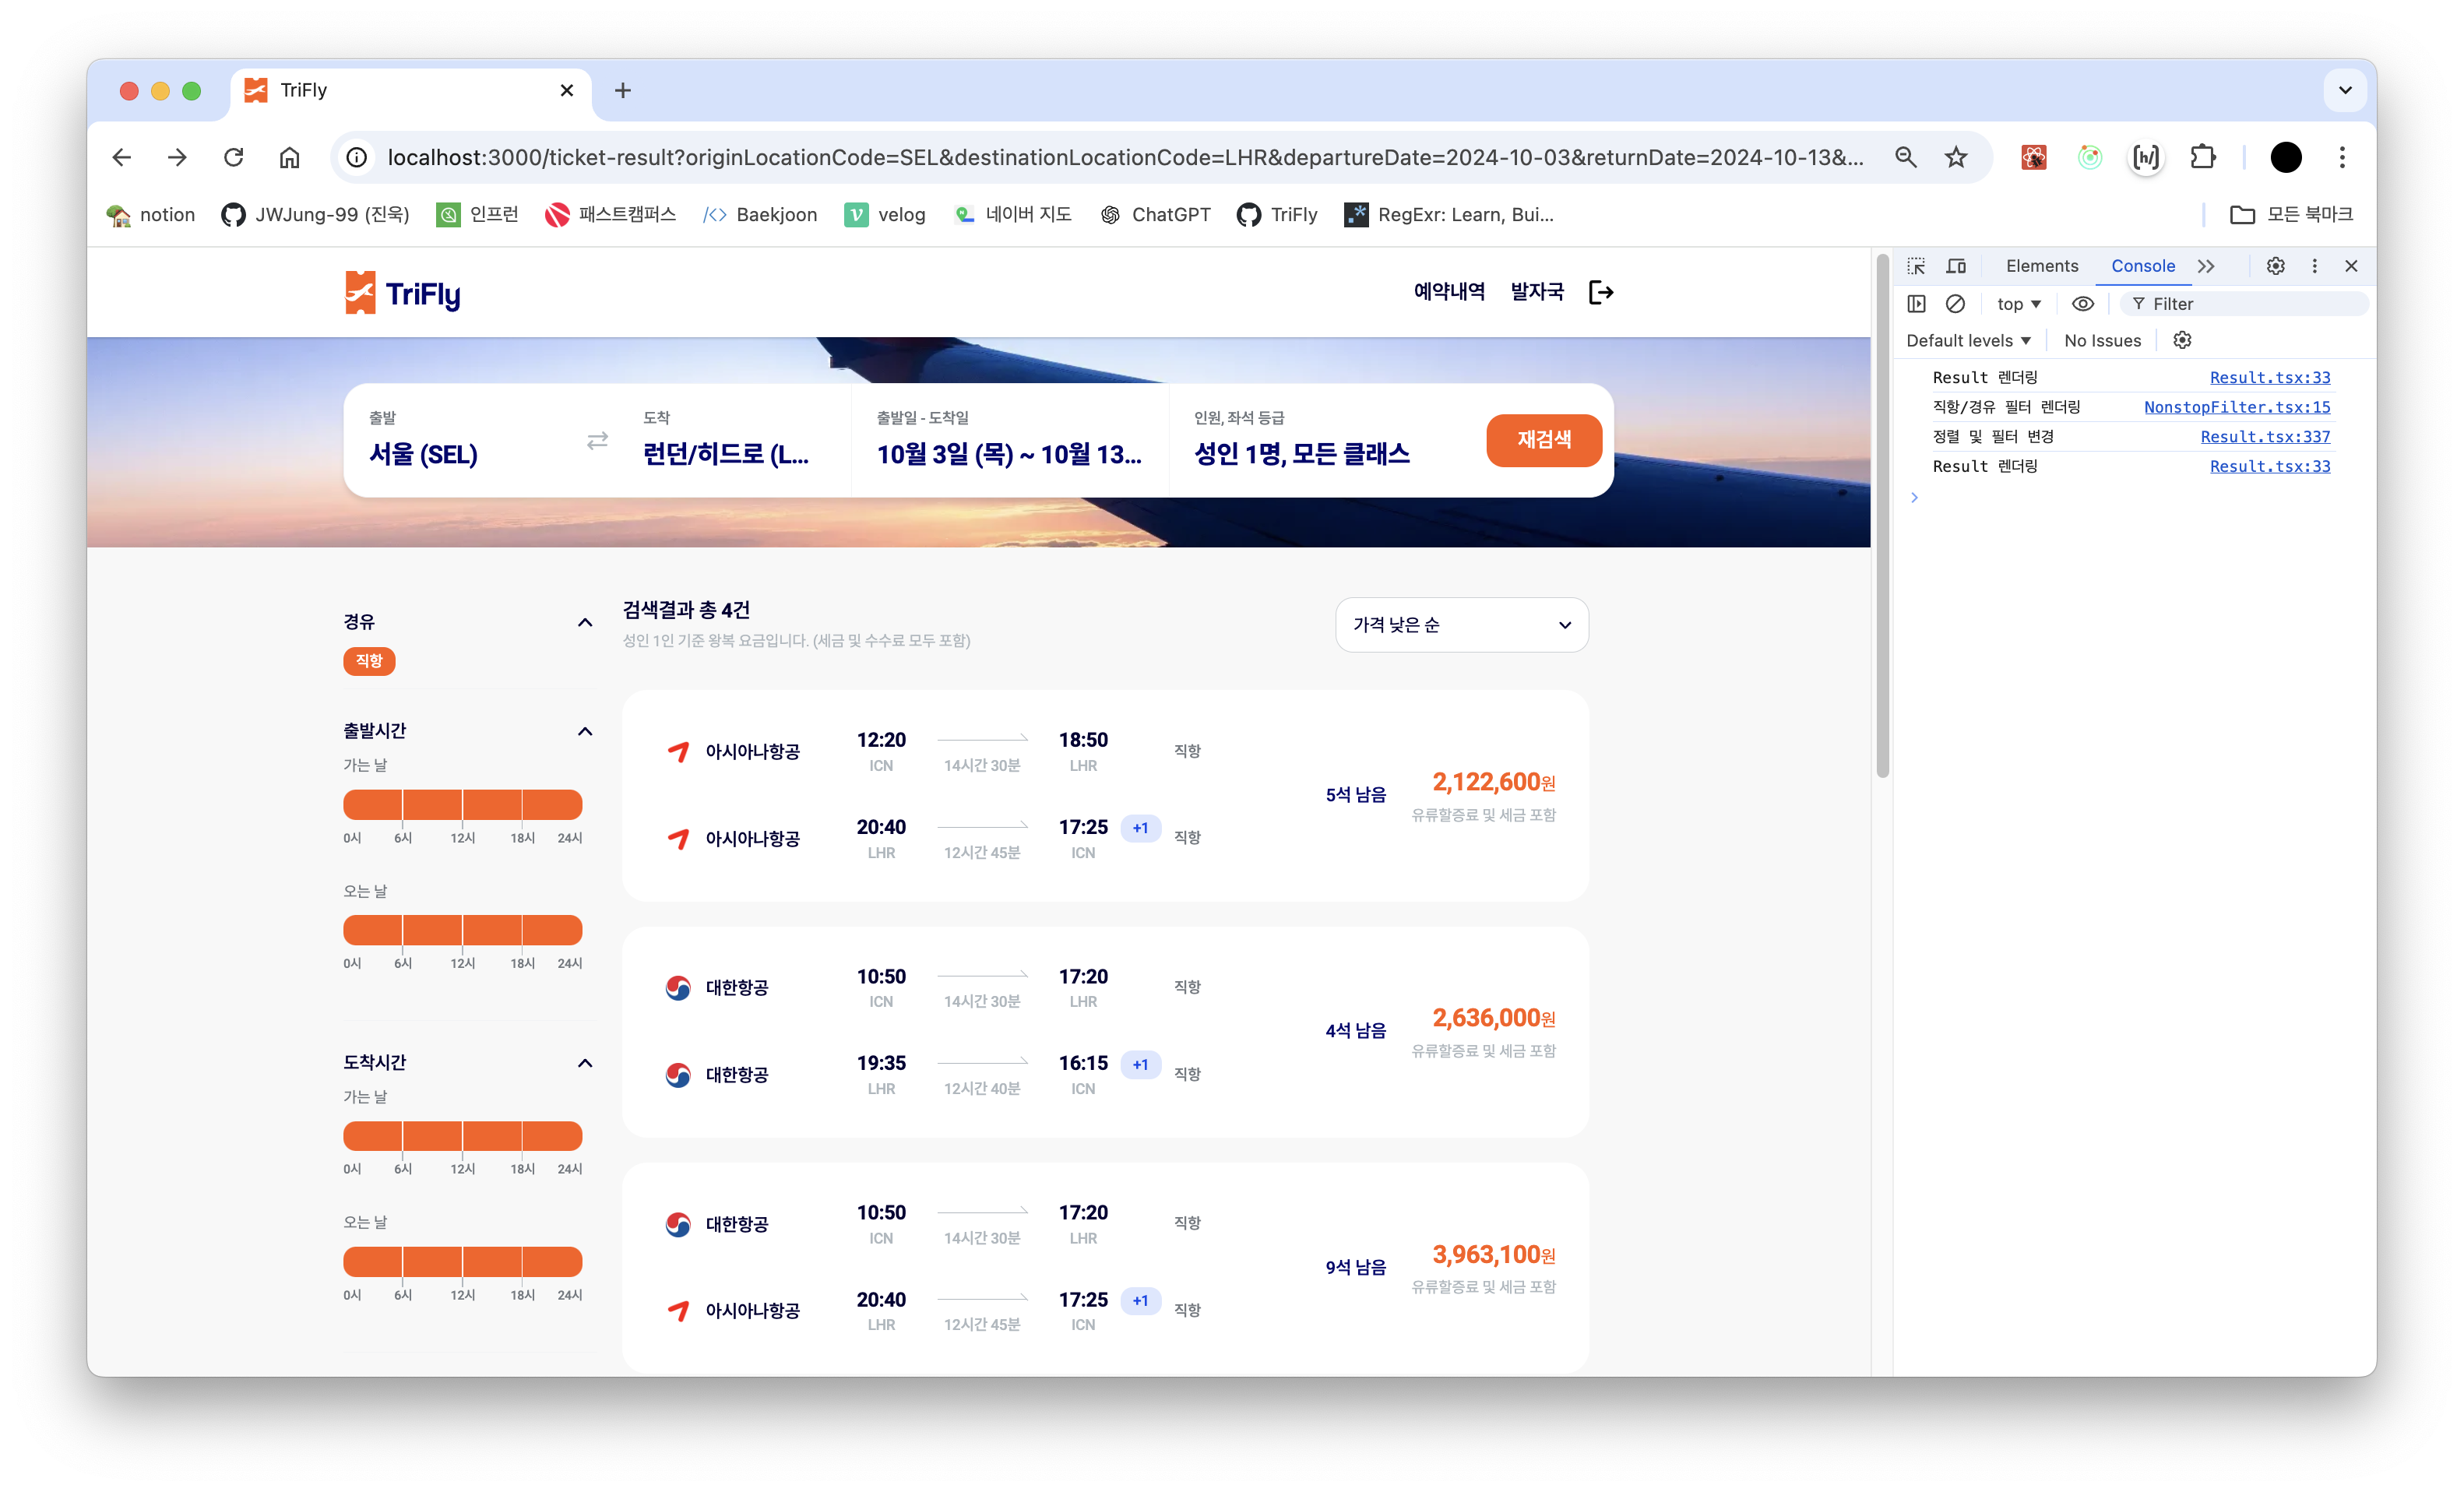
Task: Click live expression eye icon in console
Action: coord(2083,304)
